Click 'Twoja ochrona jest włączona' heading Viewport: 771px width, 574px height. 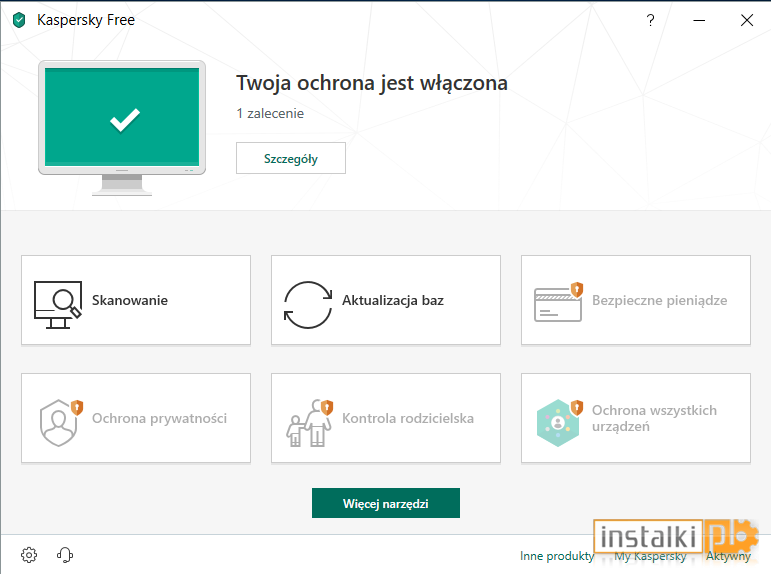pyautogui.click(x=372, y=83)
